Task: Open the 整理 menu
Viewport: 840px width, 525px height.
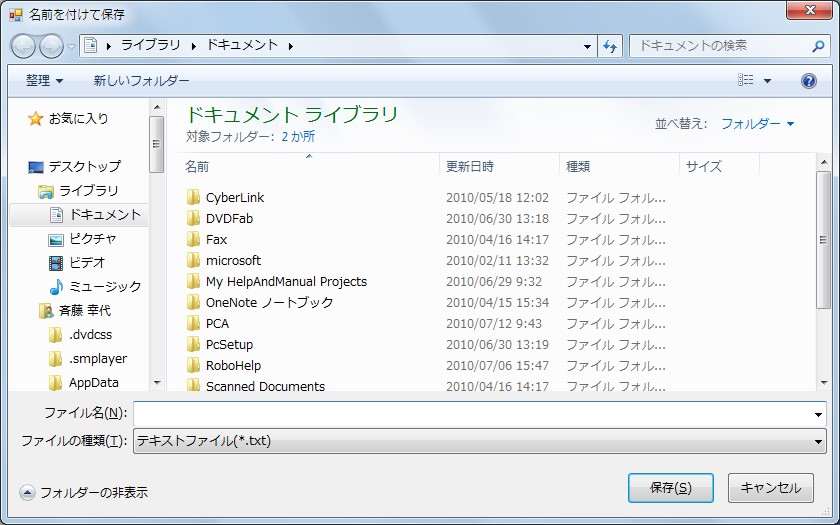Action: point(44,81)
